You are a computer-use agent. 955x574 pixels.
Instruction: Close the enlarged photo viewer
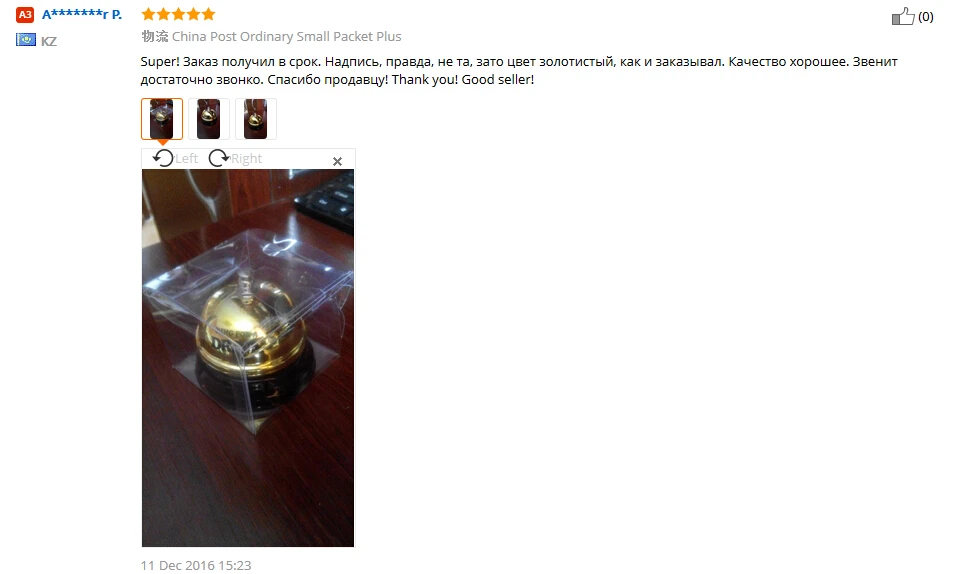pyautogui.click(x=337, y=161)
